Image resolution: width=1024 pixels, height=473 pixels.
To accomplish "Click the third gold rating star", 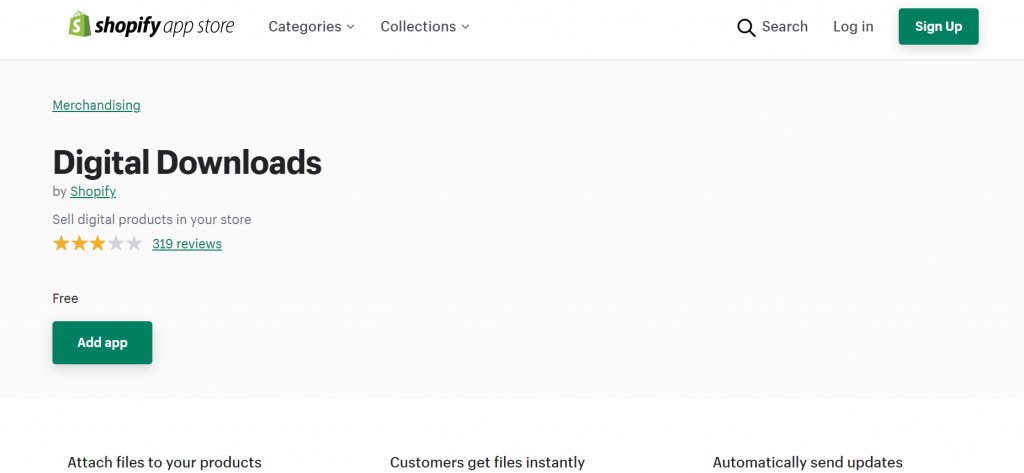I will 97,244.
